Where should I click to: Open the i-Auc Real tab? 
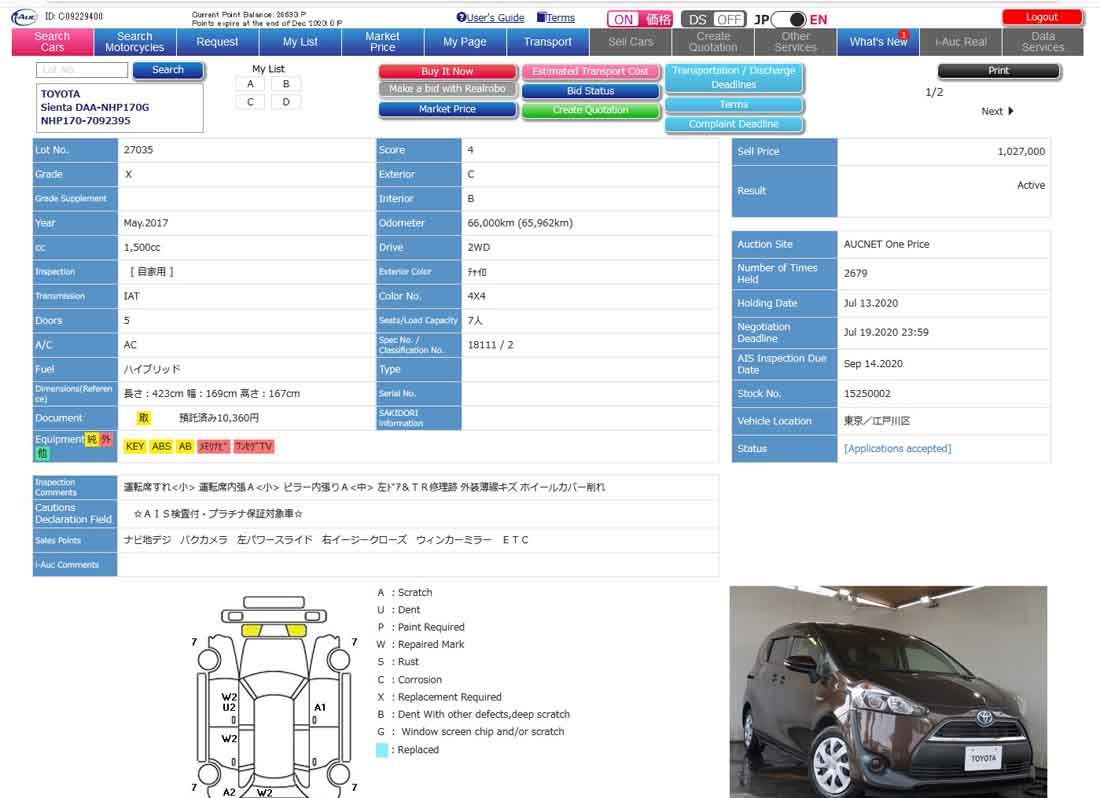[x=960, y=42]
